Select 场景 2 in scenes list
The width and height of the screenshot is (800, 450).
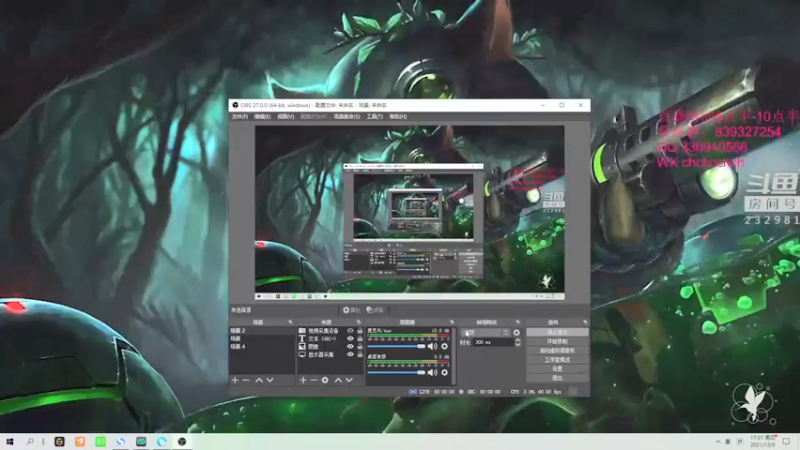(x=262, y=331)
